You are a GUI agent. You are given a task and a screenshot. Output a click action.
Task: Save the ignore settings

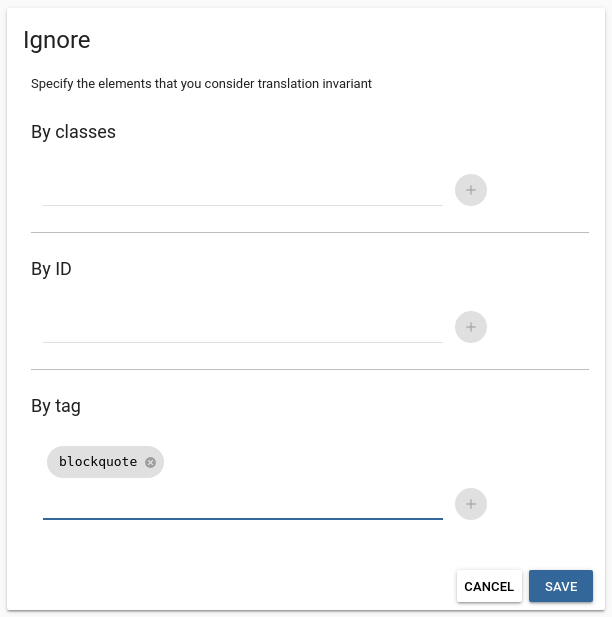coord(560,587)
